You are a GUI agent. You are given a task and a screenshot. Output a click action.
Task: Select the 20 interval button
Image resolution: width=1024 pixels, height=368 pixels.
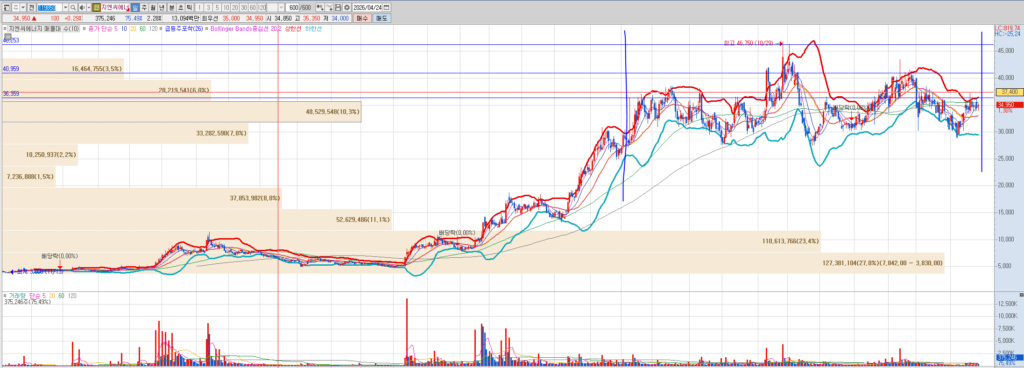click(x=234, y=7)
